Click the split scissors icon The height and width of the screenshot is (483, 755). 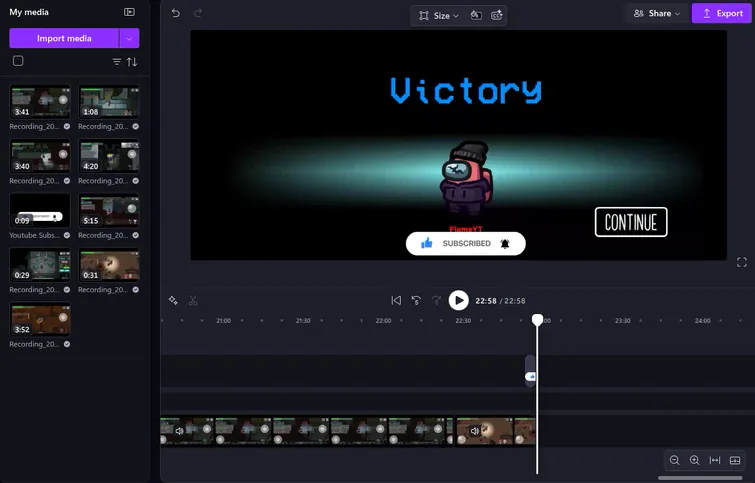point(193,300)
